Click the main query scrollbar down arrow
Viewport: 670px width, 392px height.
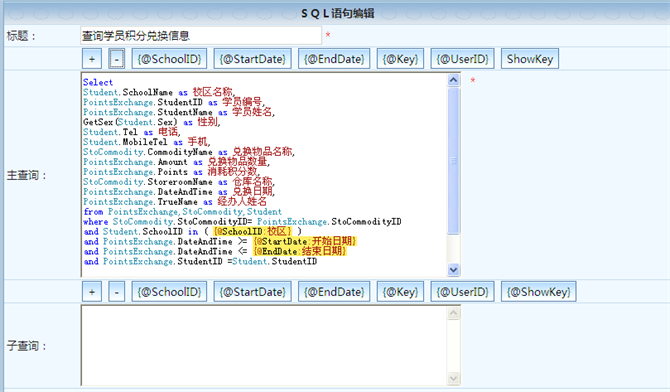(x=453, y=270)
